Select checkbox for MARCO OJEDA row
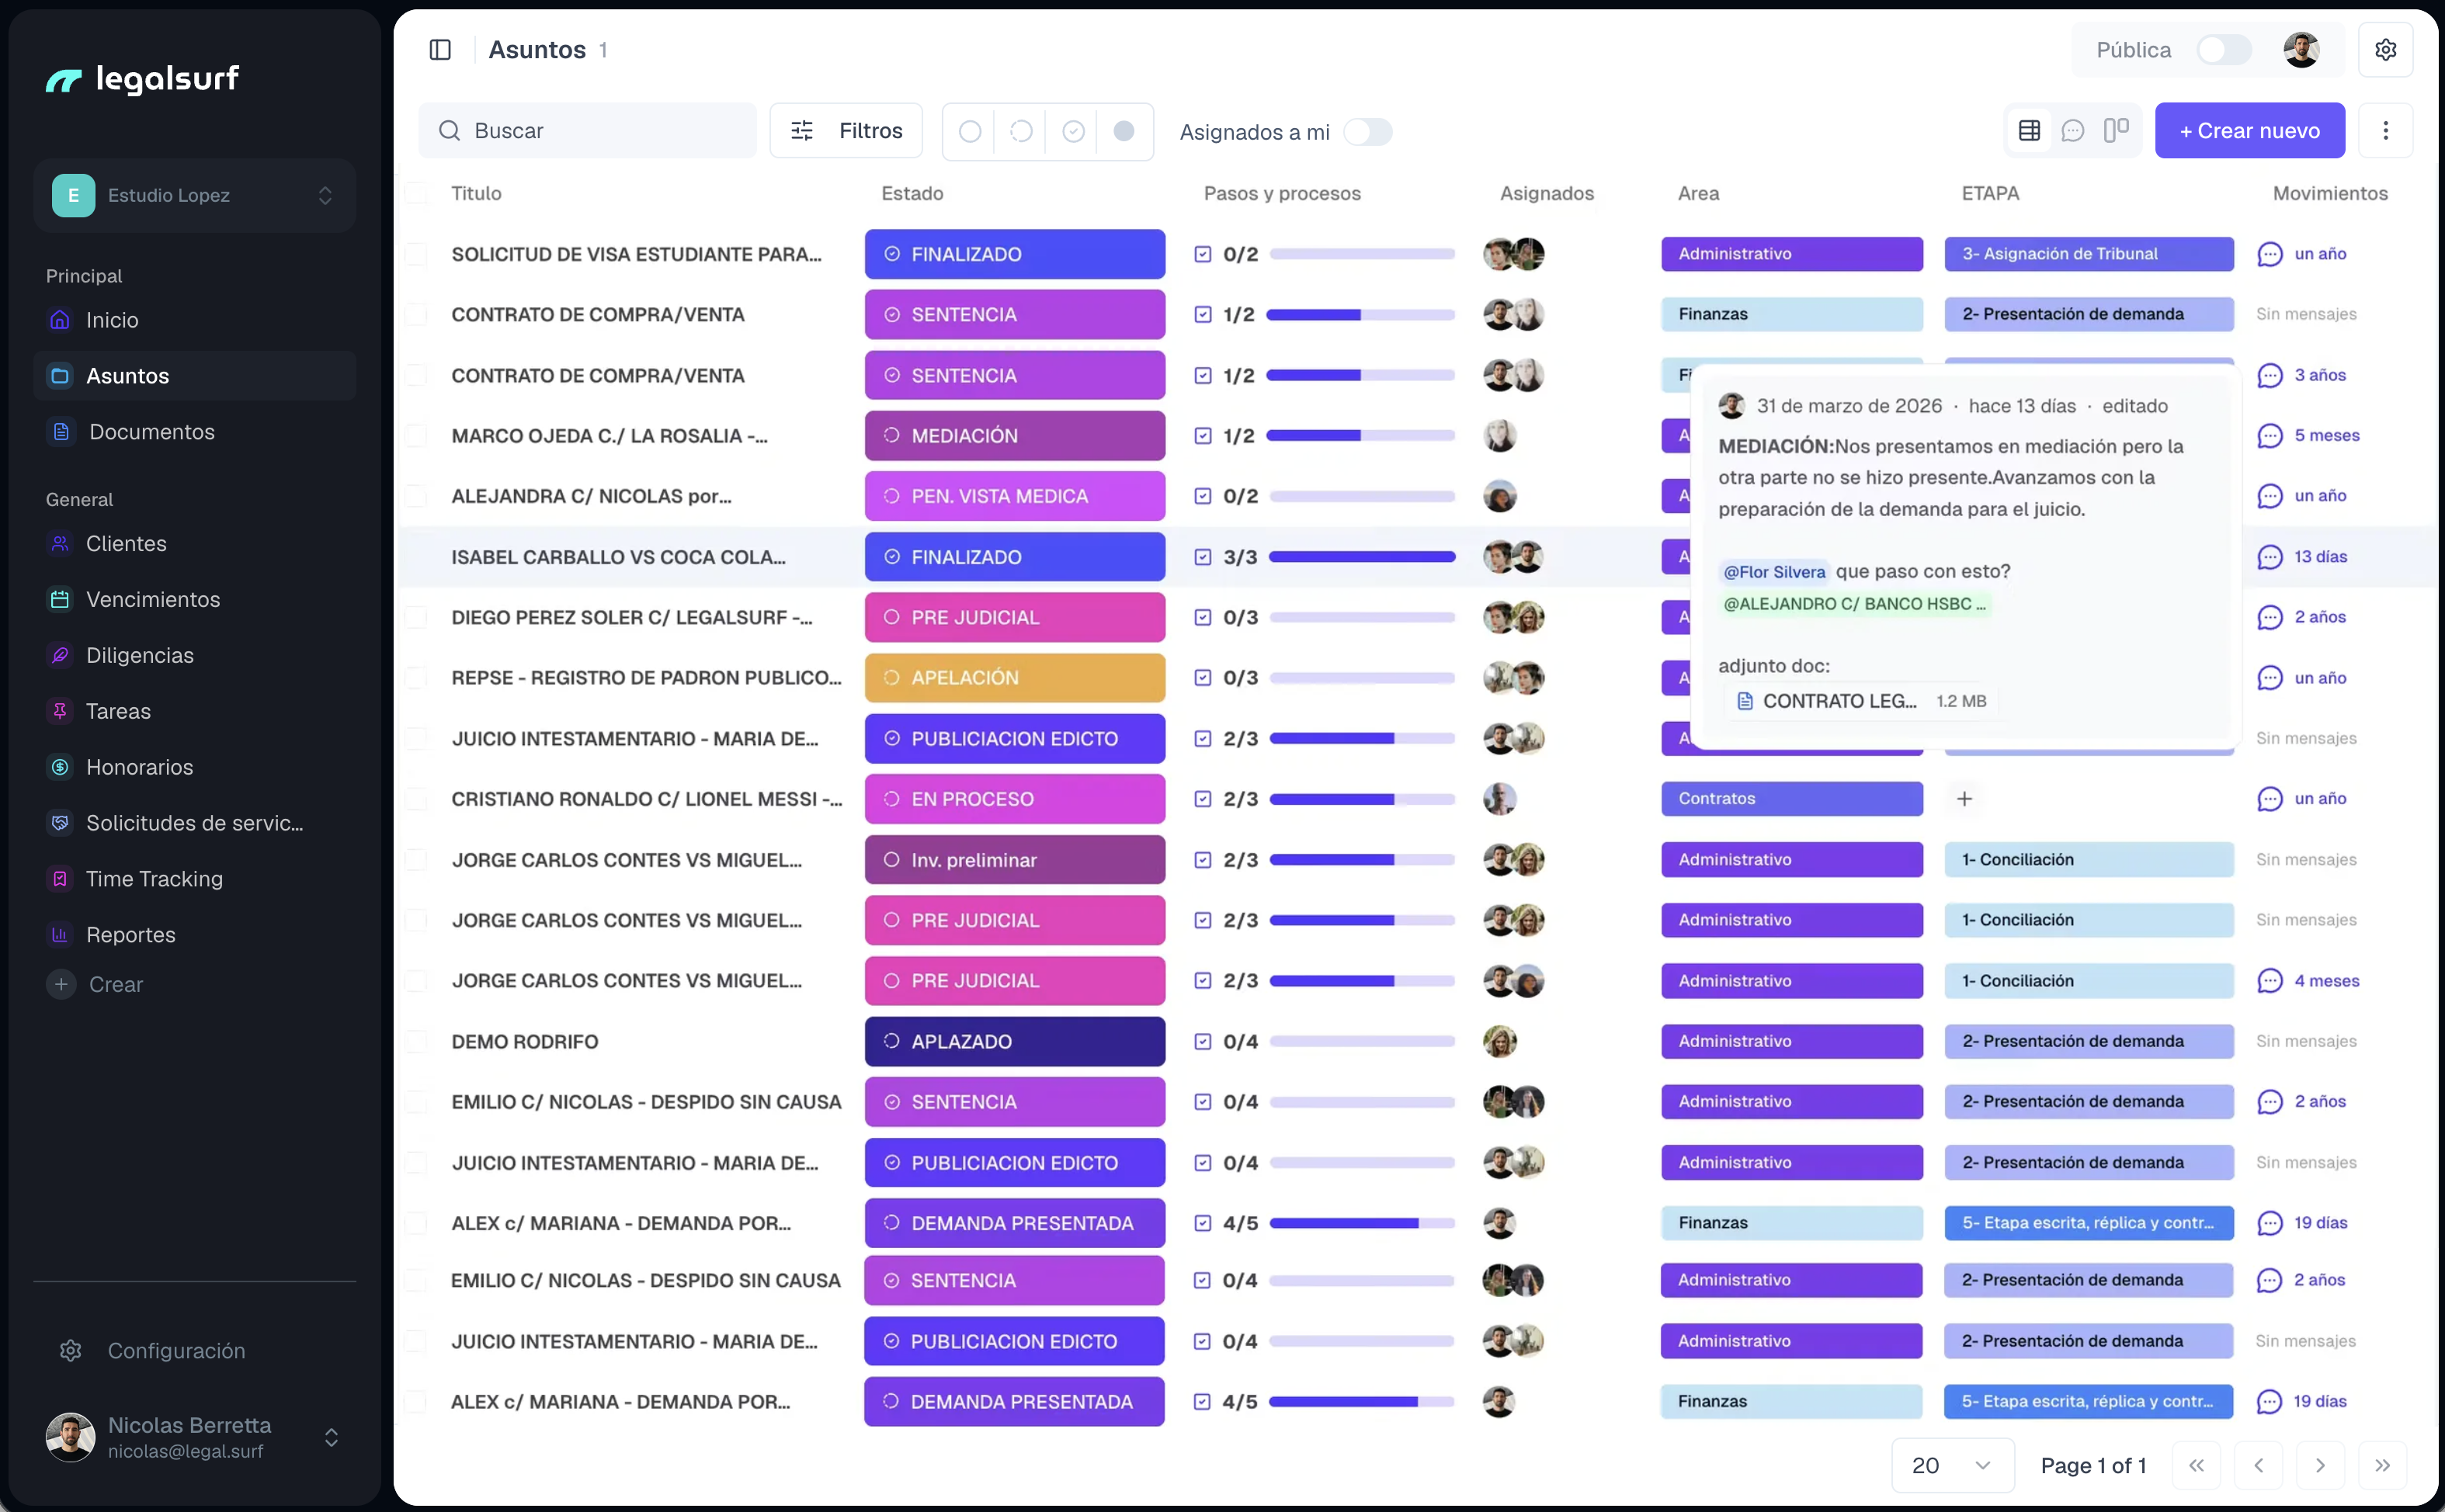Image resolution: width=2445 pixels, height=1512 pixels. tap(416, 436)
